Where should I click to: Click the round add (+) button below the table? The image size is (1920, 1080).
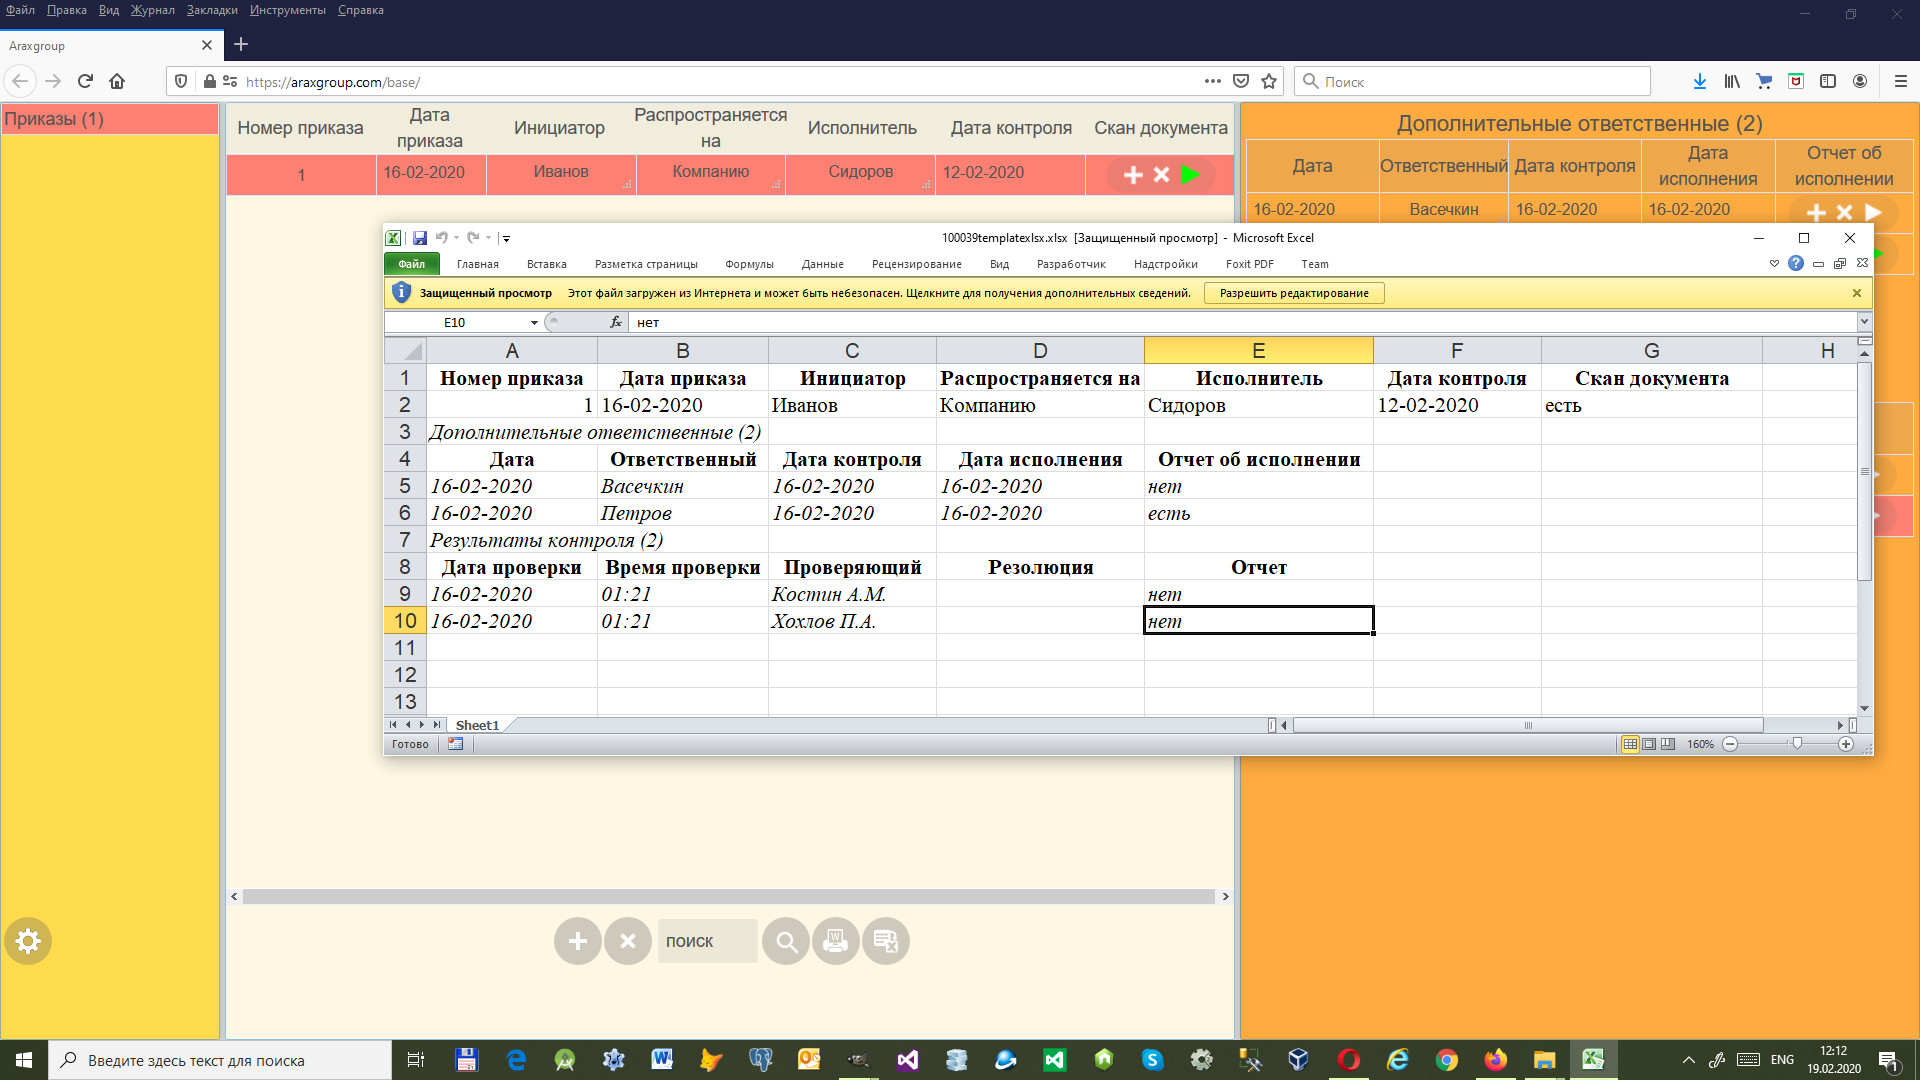[578, 941]
